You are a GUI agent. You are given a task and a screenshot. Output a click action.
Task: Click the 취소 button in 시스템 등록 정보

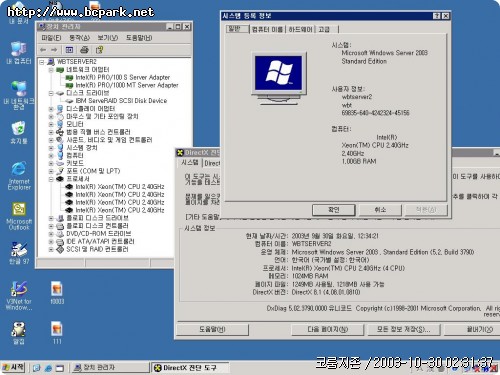pyautogui.click(x=380, y=210)
